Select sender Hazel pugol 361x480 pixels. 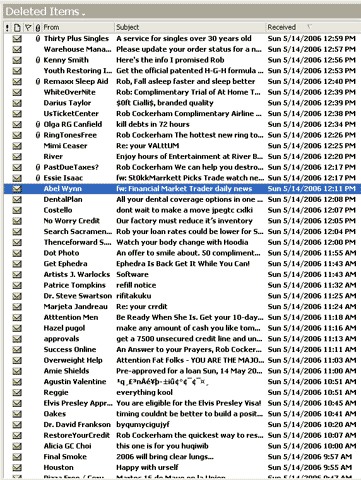[x=64, y=328]
